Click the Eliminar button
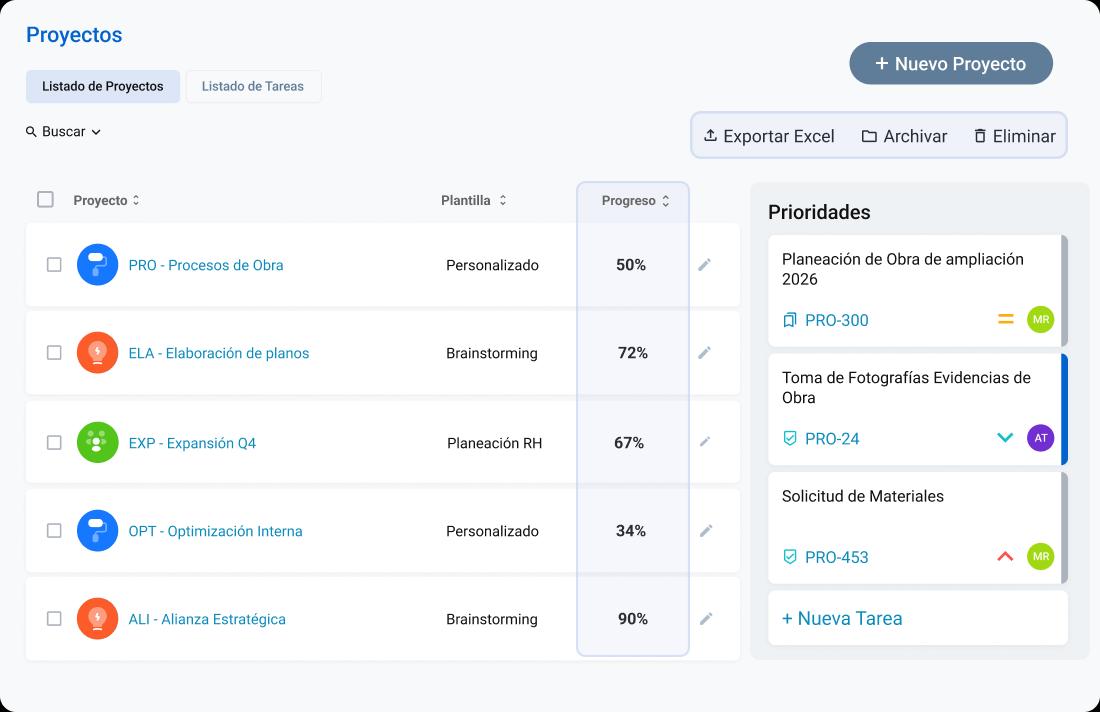The image size is (1100, 712). (x=1014, y=136)
